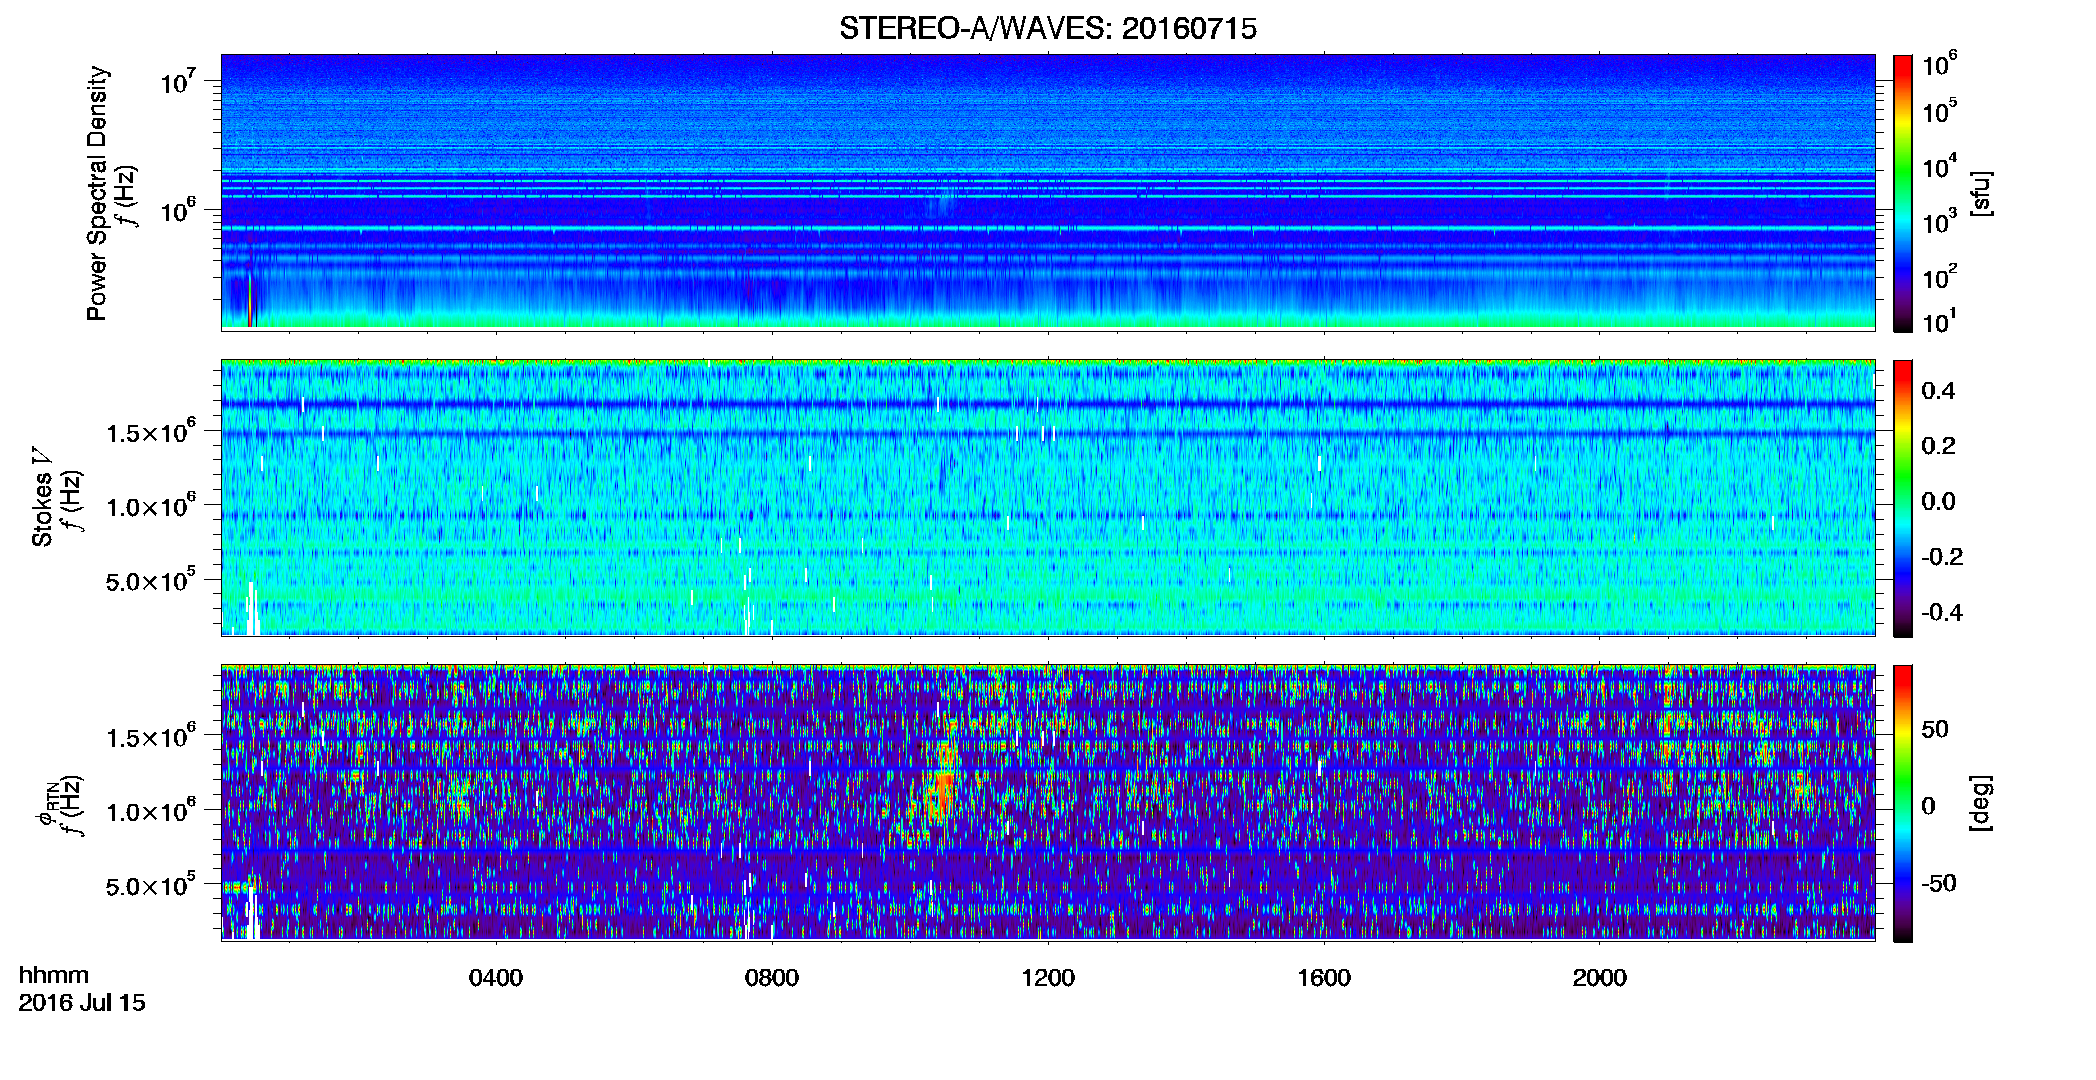2096x1080 pixels.
Task: Click the "2000" time label
Action: click(1600, 978)
